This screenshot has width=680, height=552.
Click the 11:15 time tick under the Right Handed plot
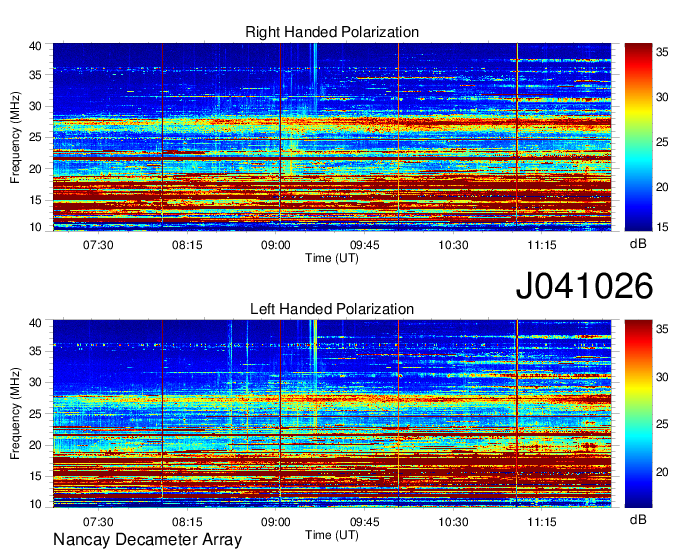(542, 245)
